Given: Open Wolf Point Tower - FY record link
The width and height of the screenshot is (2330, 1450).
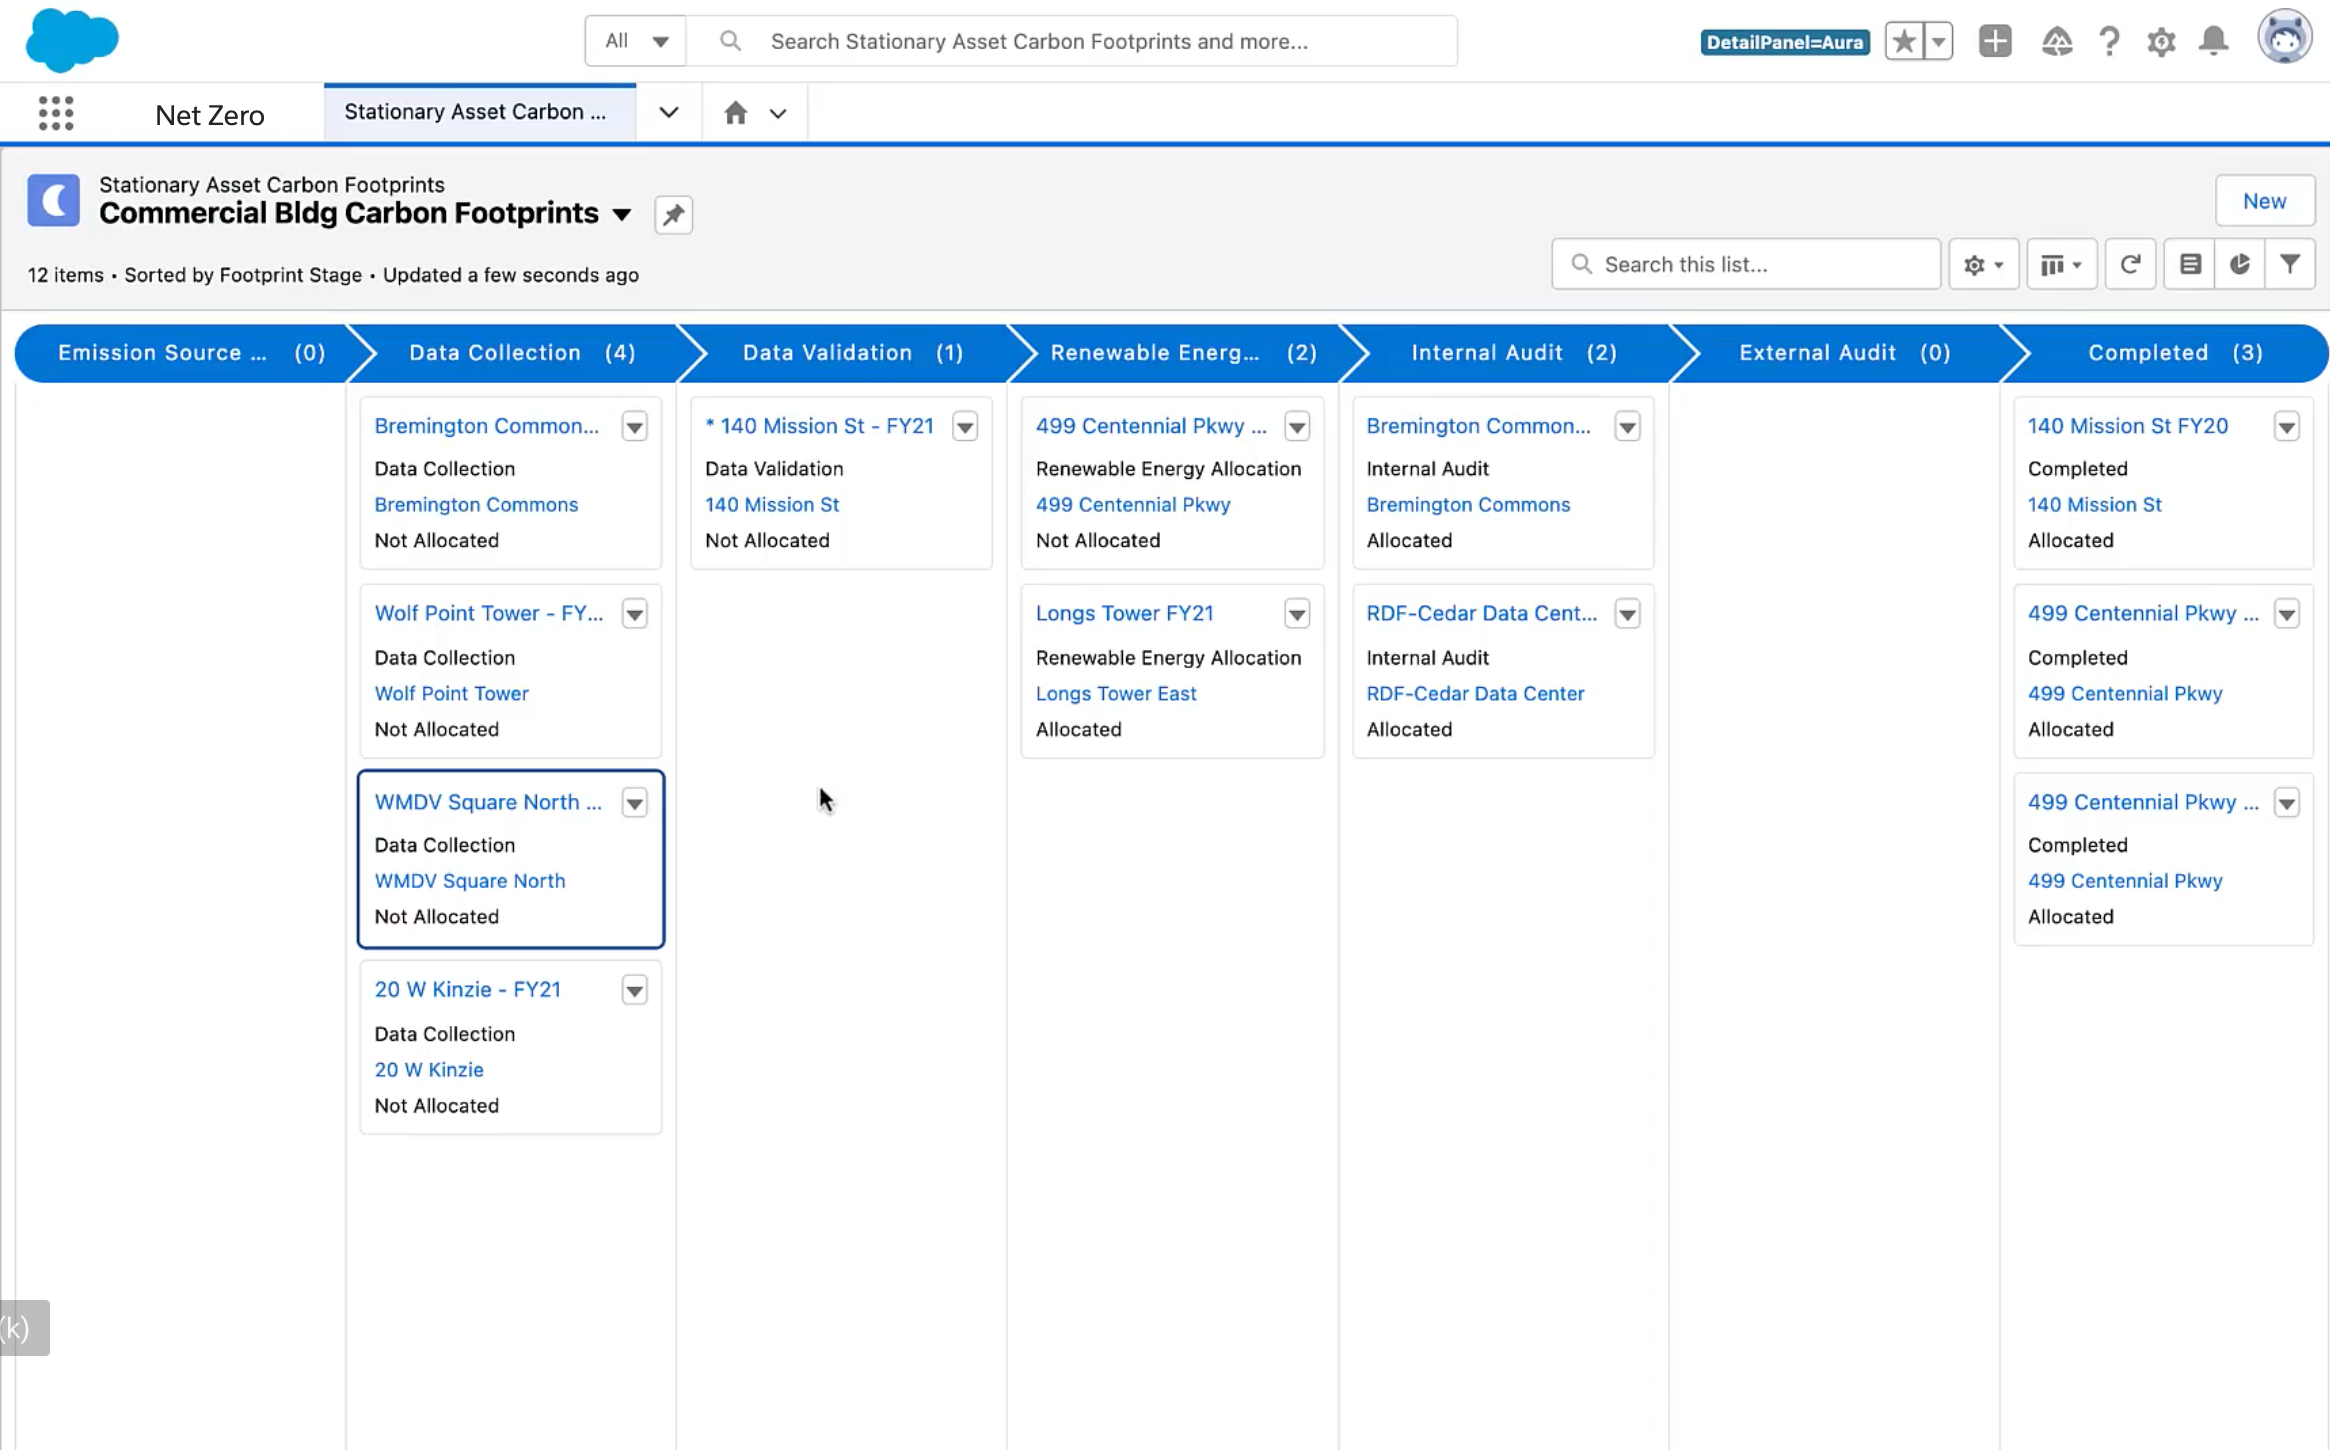Looking at the screenshot, I should pos(489,613).
